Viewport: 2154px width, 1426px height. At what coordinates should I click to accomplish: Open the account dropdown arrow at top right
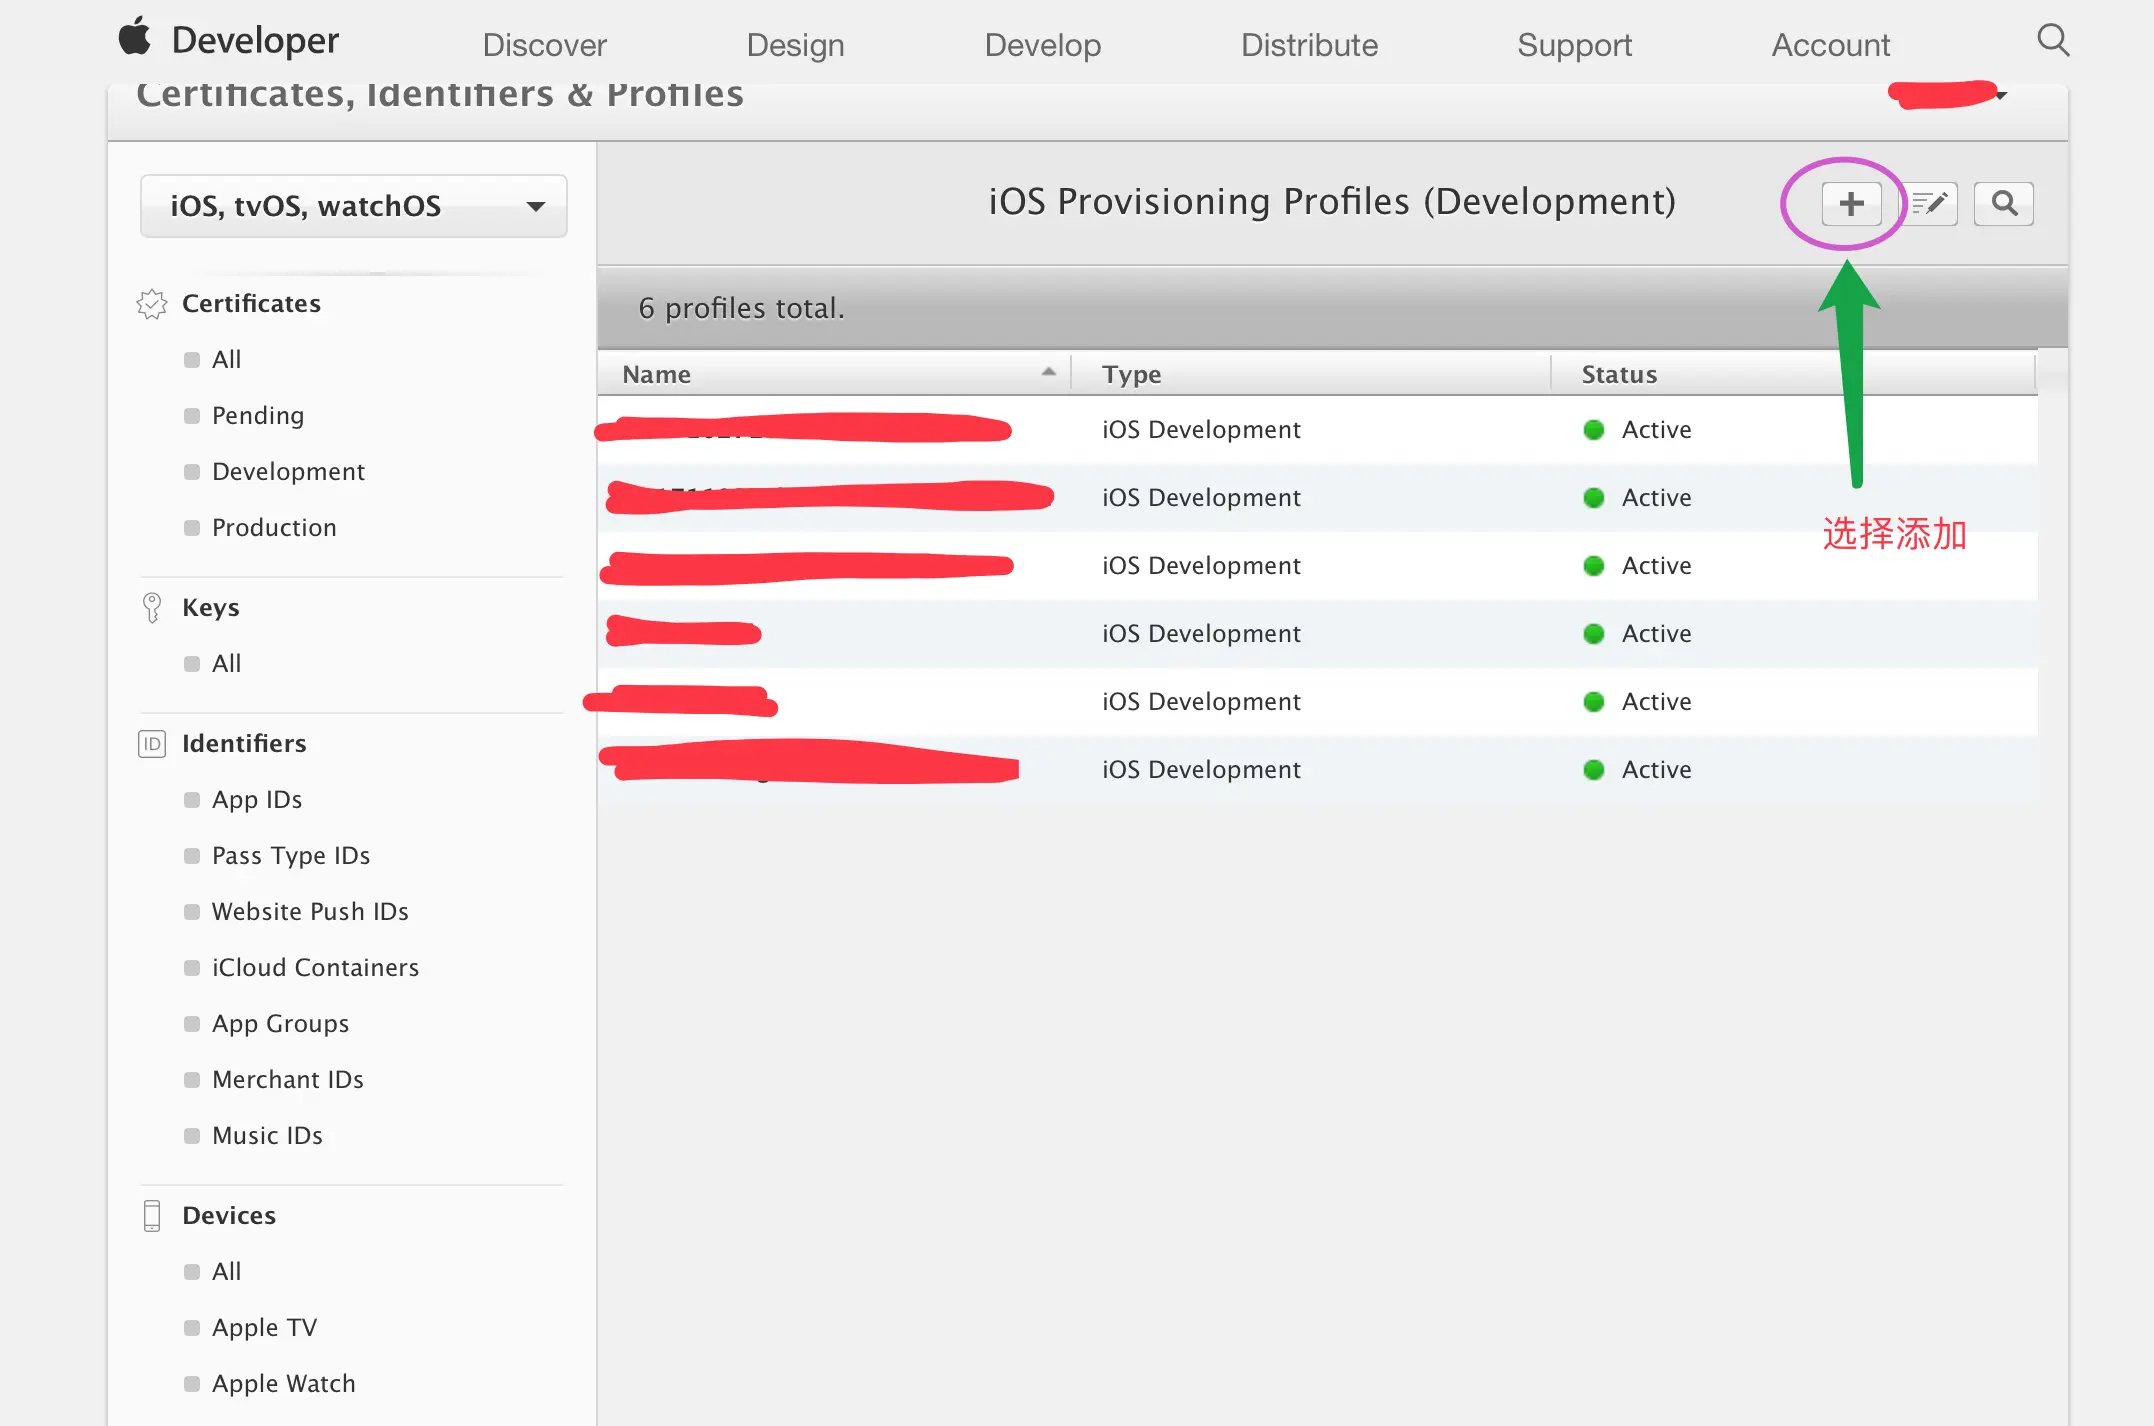tap(2001, 95)
